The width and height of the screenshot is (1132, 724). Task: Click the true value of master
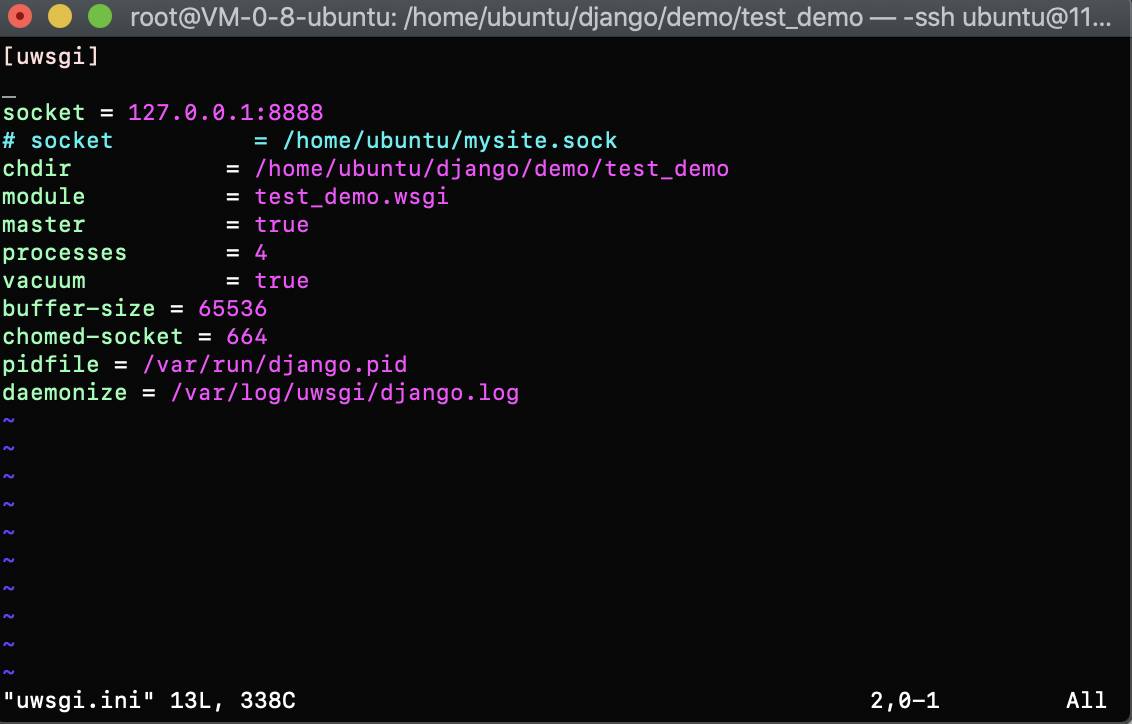coord(282,224)
